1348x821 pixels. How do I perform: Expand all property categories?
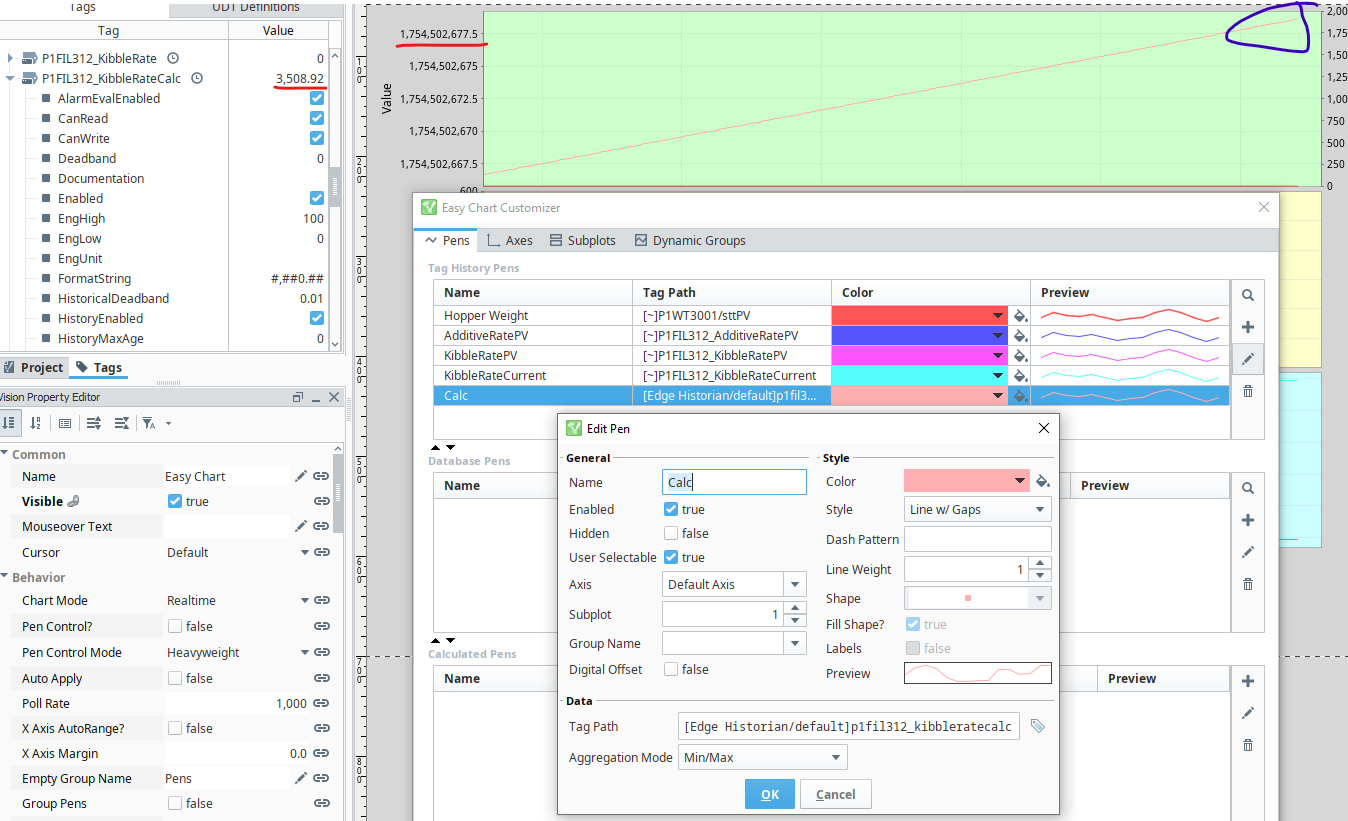coord(93,423)
